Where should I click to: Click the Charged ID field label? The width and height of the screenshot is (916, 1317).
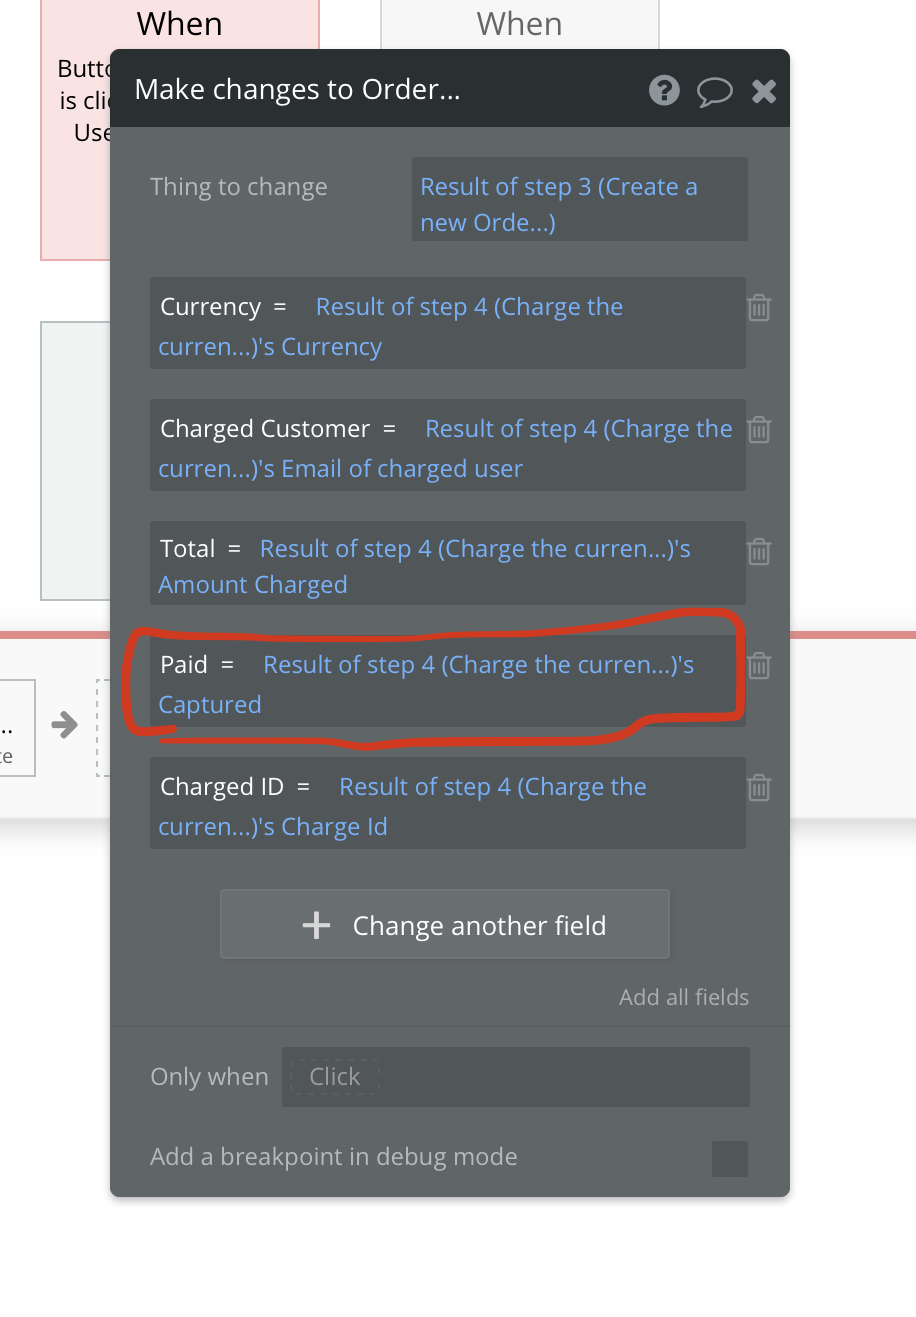(x=222, y=787)
